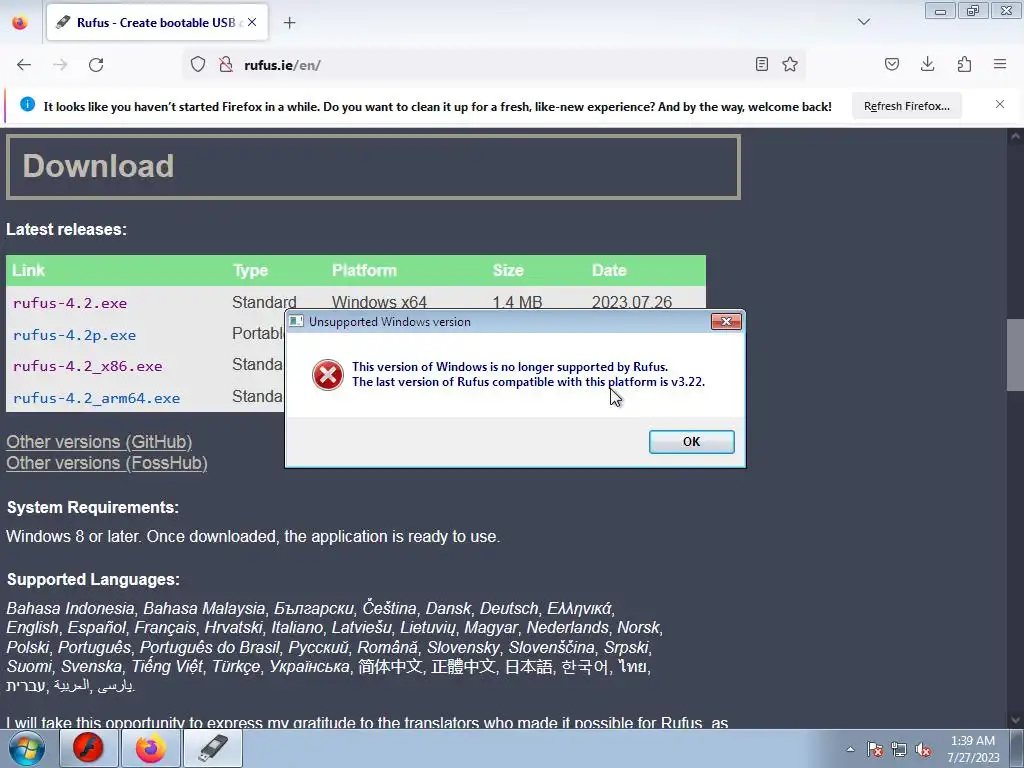The image size is (1024, 768).
Task: Close the Unsupported Windows version dialog
Action: click(x=726, y=321)
